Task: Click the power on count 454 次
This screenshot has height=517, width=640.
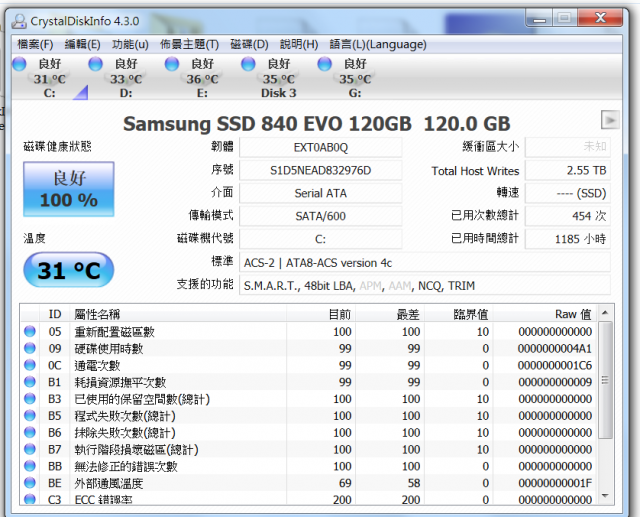Action: (568, 216)
